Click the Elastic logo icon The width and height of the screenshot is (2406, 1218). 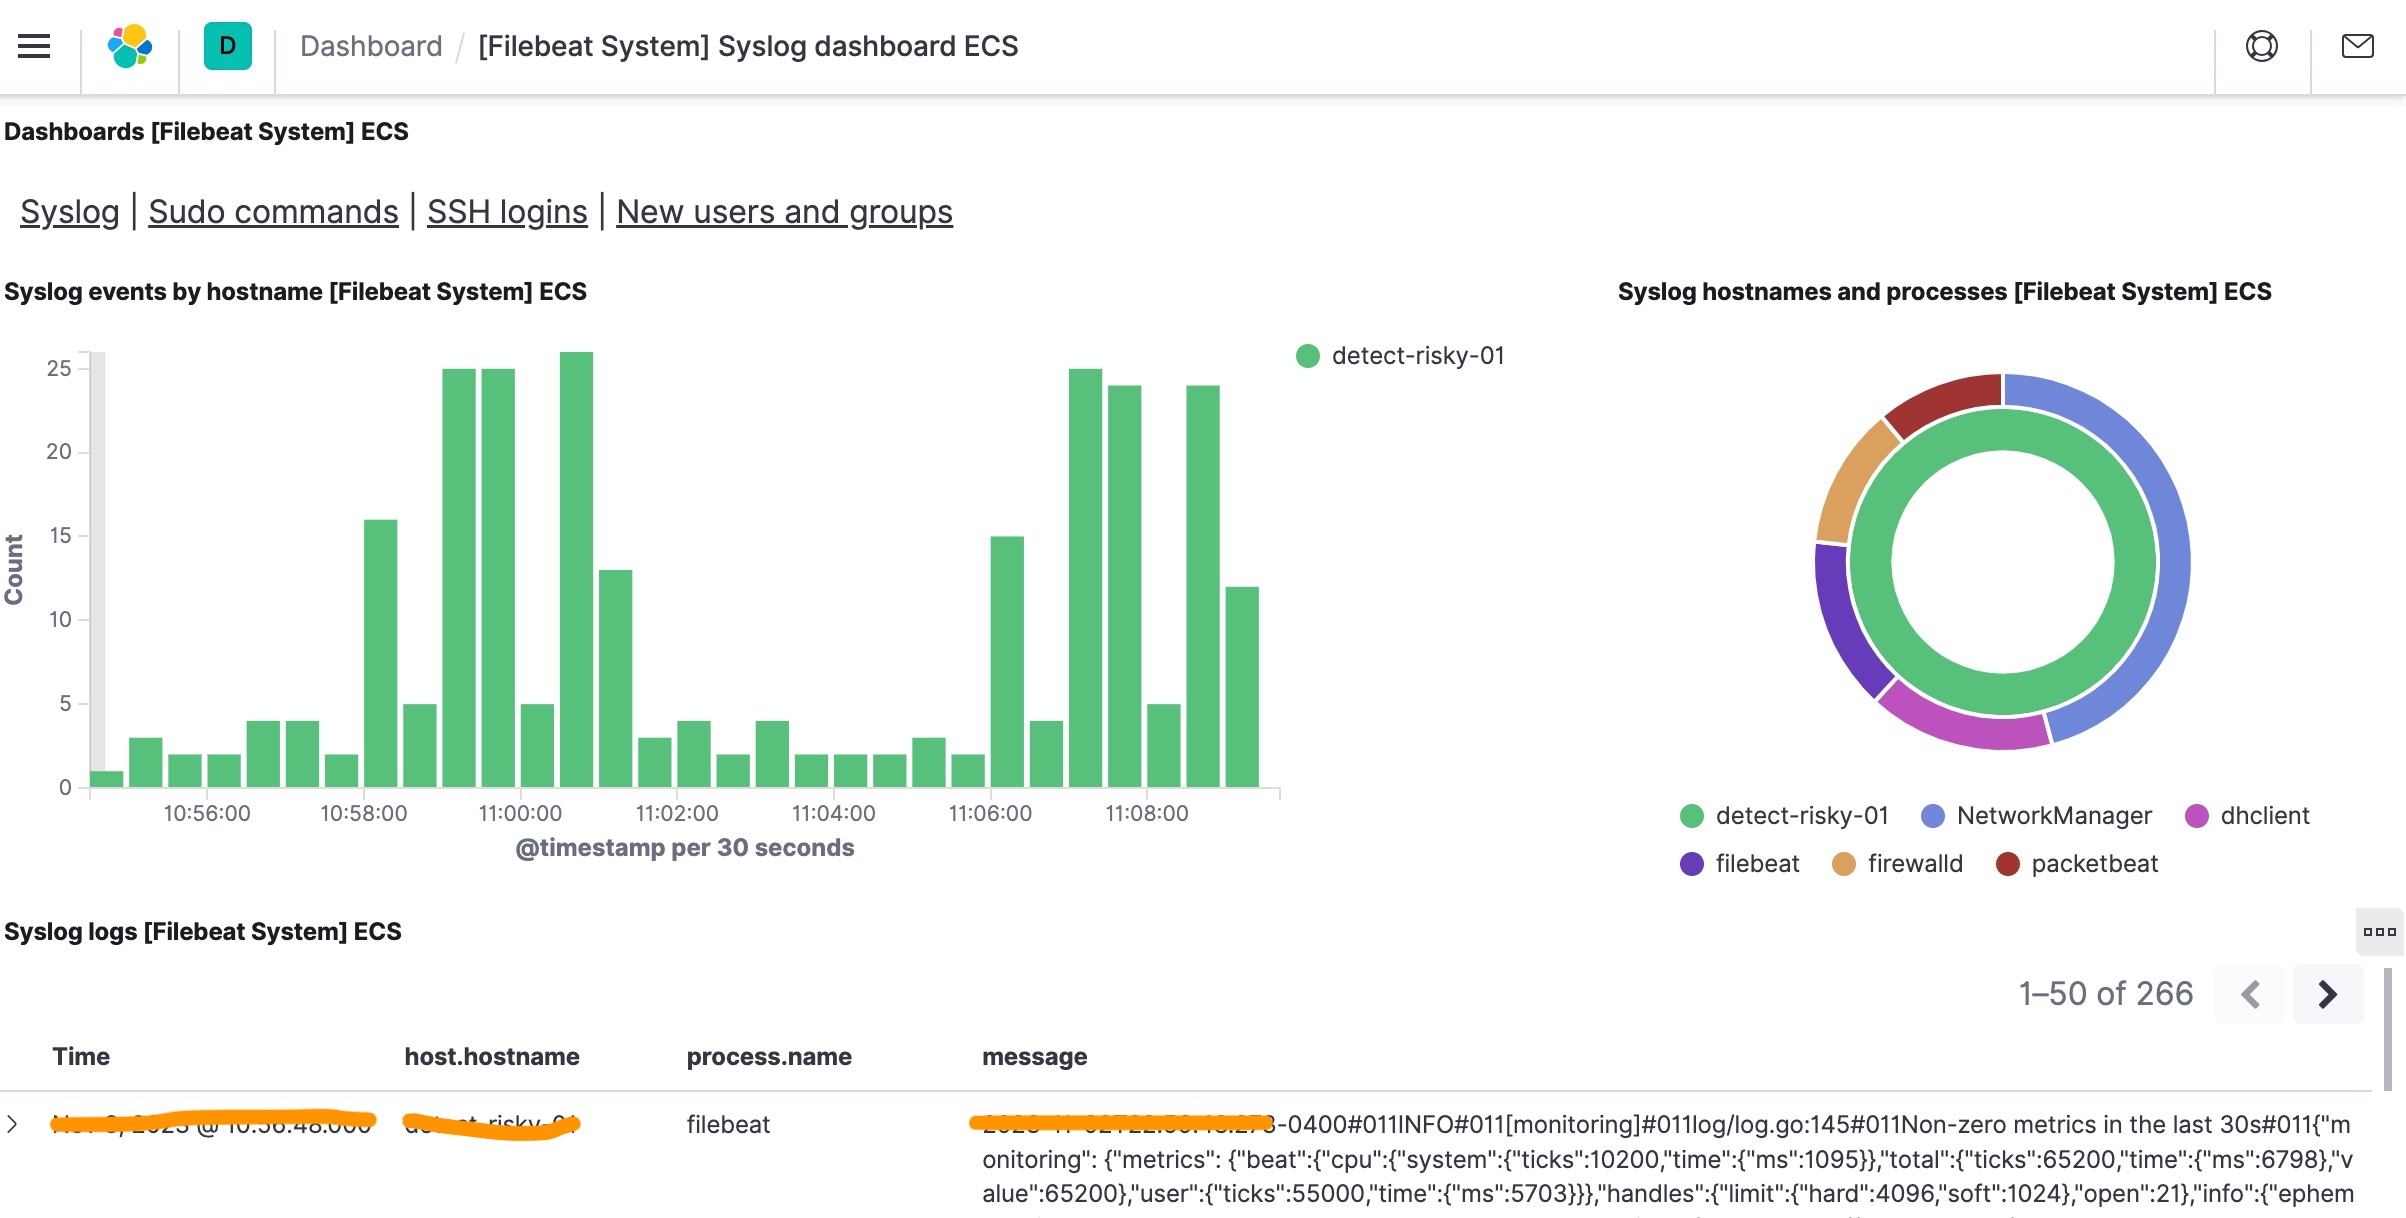pos(130,46)
